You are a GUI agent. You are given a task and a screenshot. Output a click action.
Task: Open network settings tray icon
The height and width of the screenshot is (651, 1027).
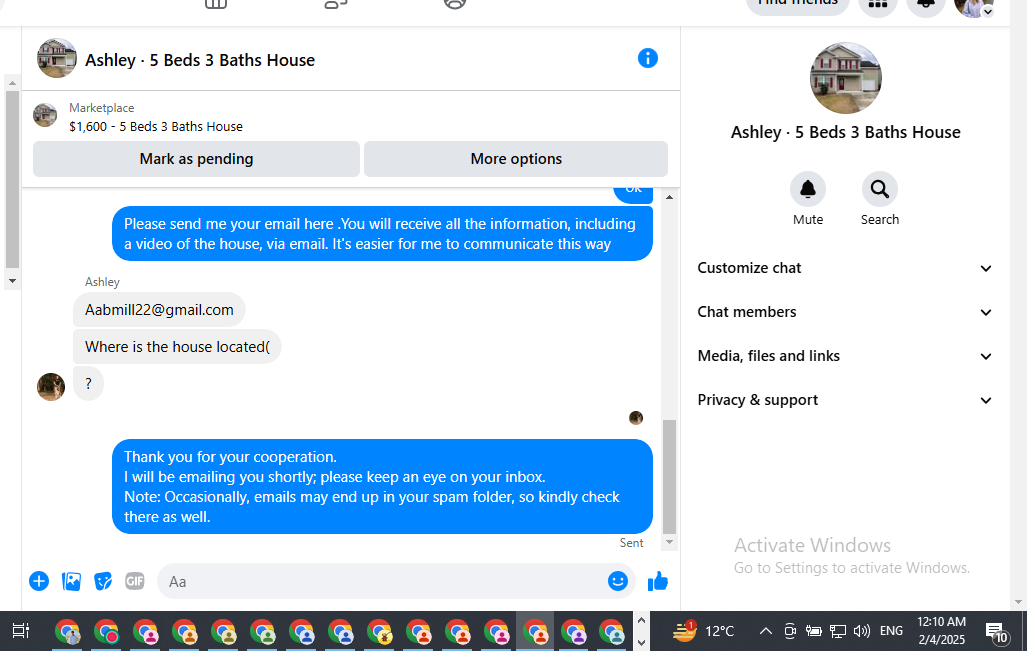838,631
